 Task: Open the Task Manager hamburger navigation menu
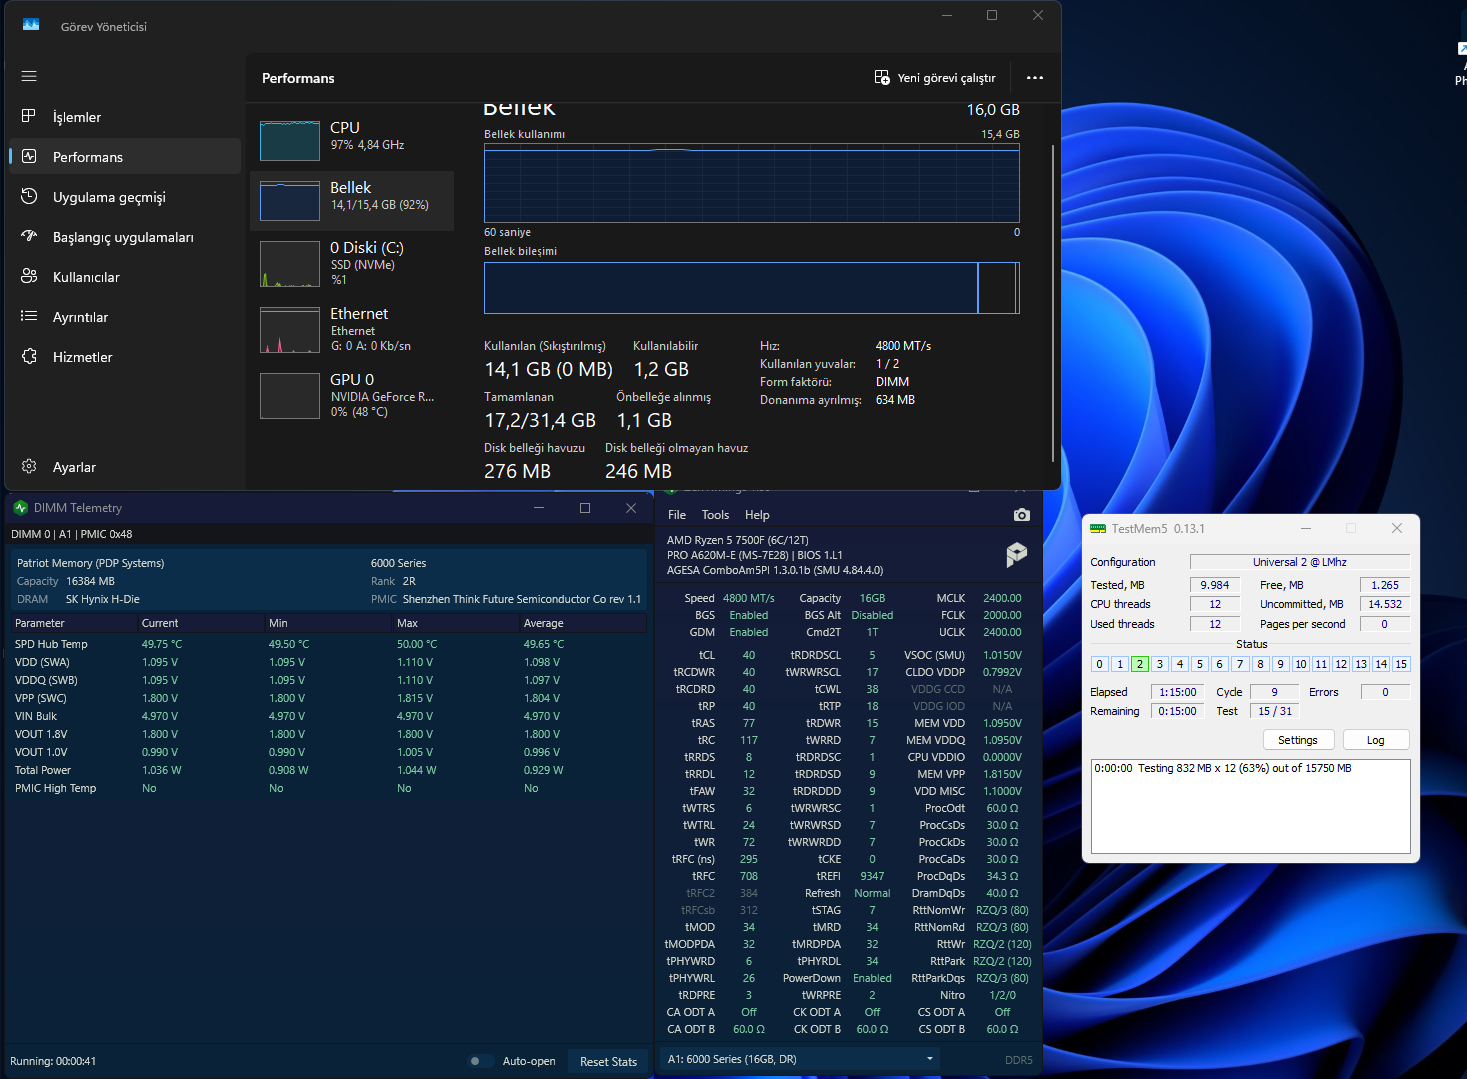tap(29, 76)
